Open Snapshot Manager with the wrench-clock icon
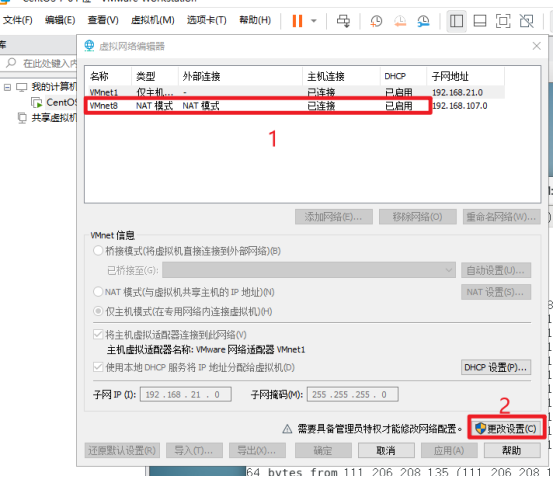 coord(423,21)
